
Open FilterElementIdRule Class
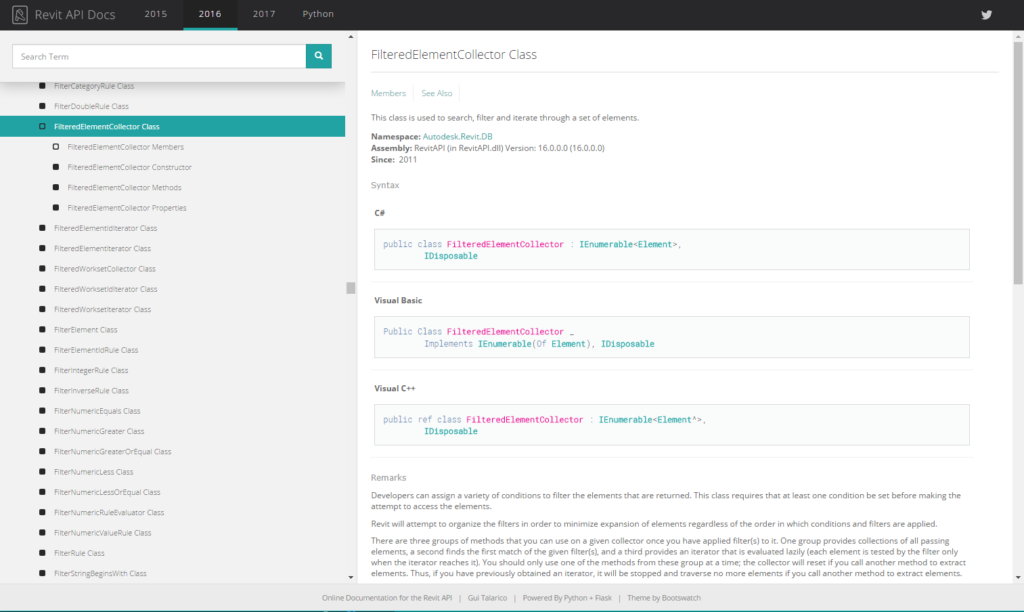(96, 349)
